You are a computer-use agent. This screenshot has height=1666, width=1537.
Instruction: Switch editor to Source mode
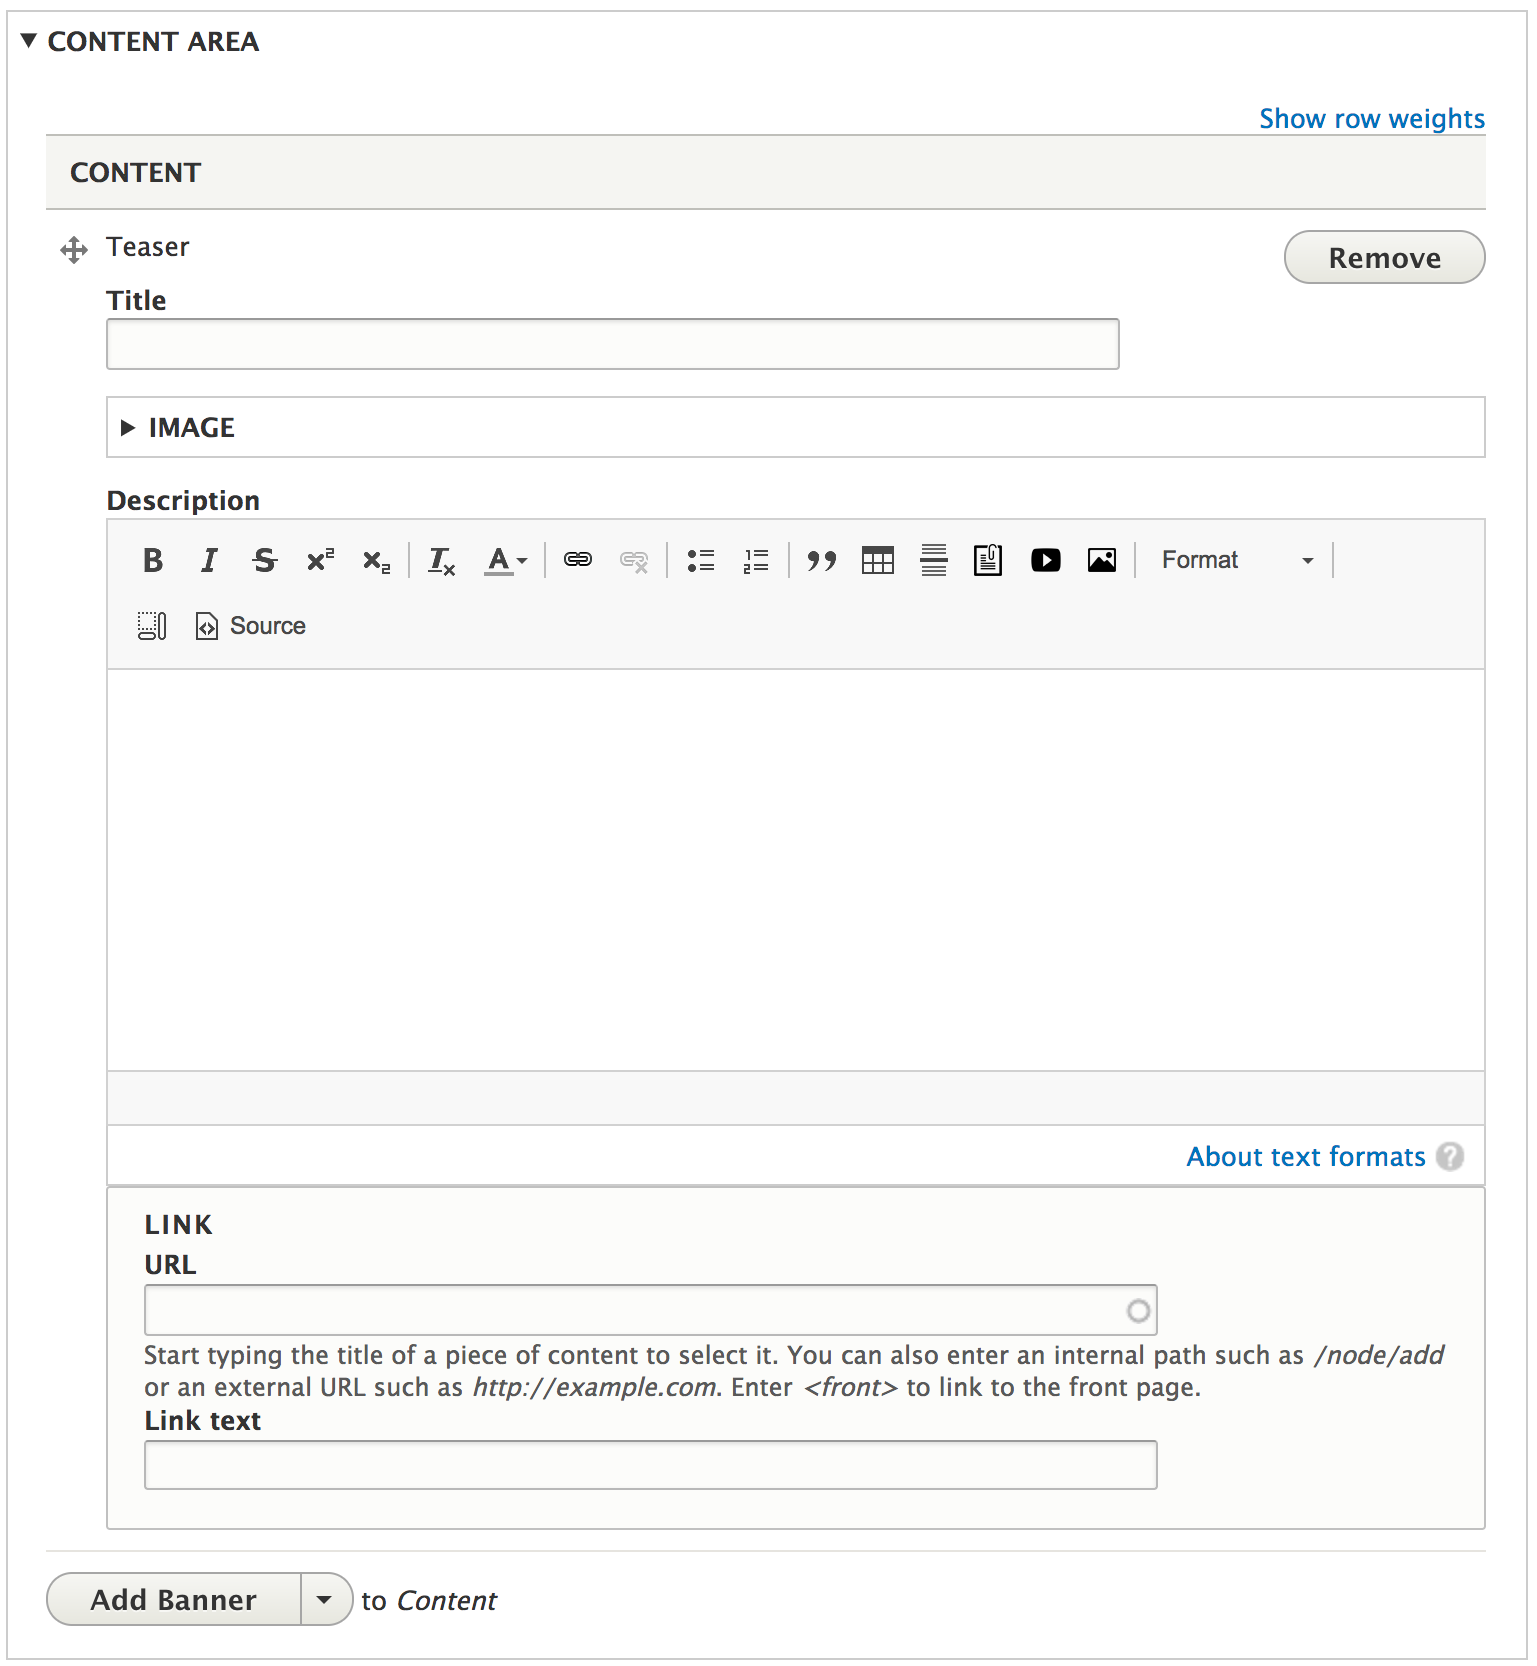251,626
